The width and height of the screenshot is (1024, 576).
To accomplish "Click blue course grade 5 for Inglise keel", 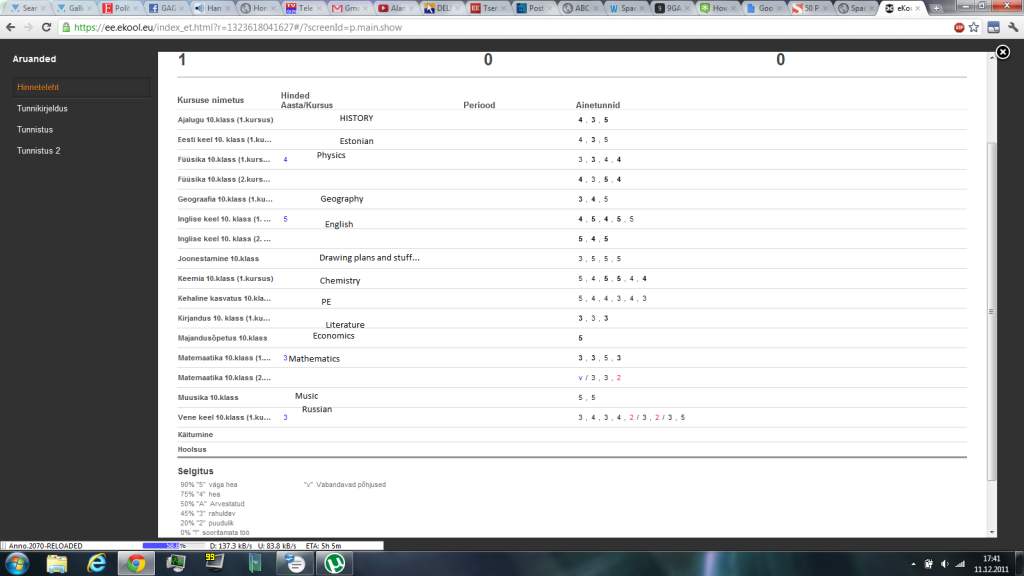I will tap(285, 219).
